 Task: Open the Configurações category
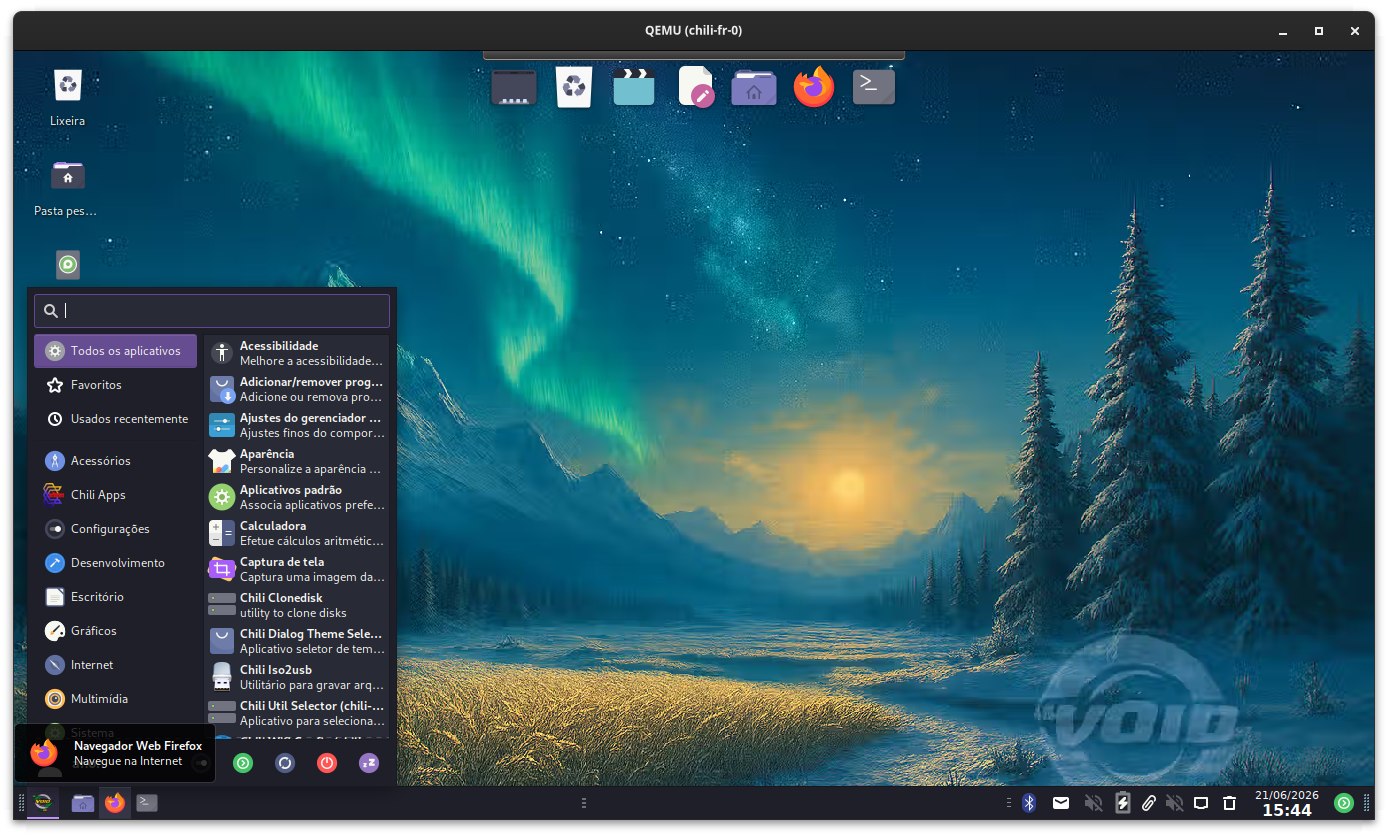coord(115,529)
